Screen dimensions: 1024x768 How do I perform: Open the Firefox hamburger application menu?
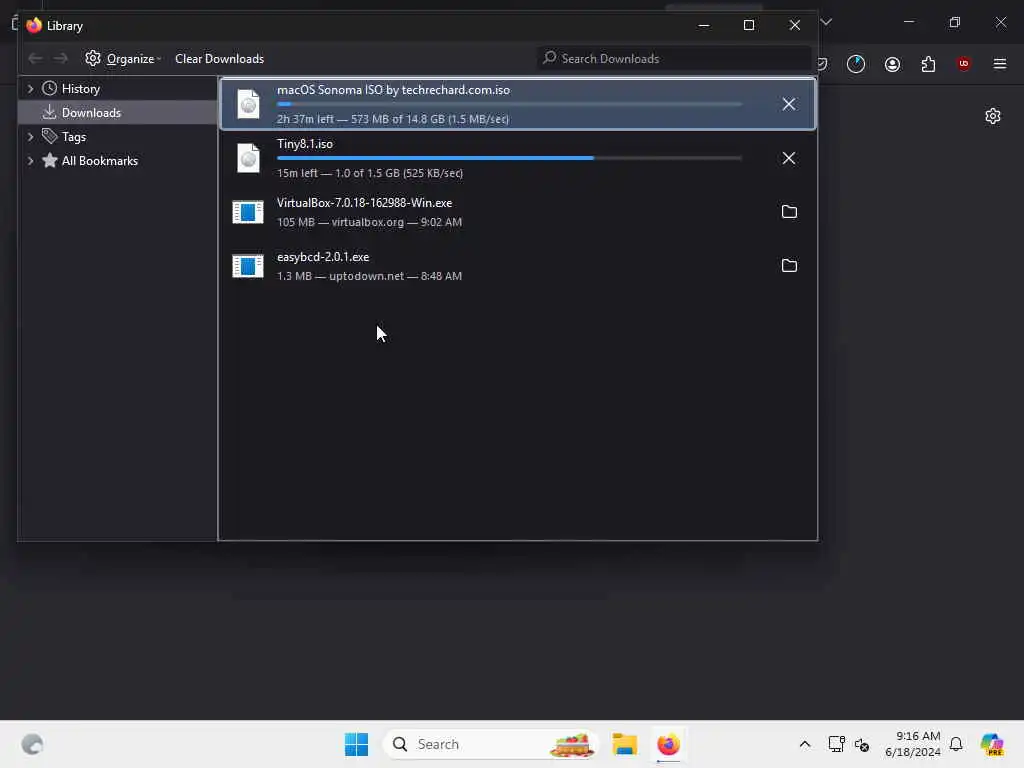(999, 64)
